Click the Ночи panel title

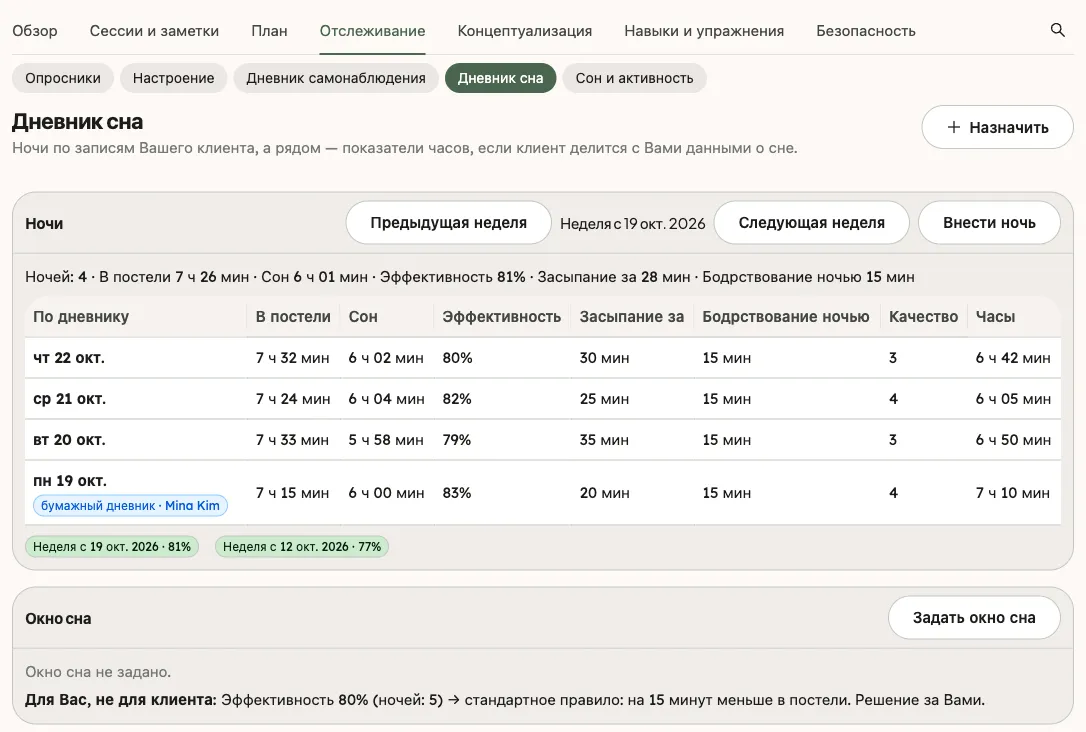(44, 224)
